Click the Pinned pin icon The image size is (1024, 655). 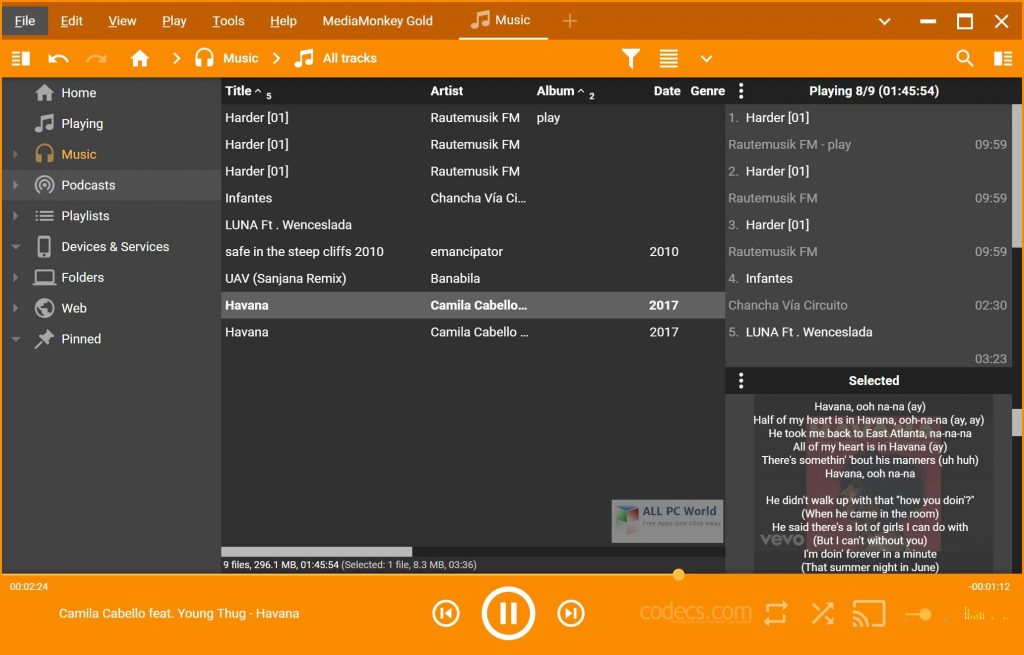[44, 338]
